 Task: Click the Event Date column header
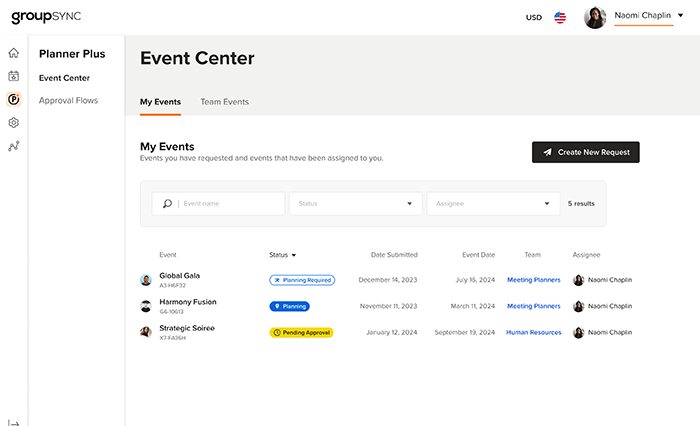(479, 255)
